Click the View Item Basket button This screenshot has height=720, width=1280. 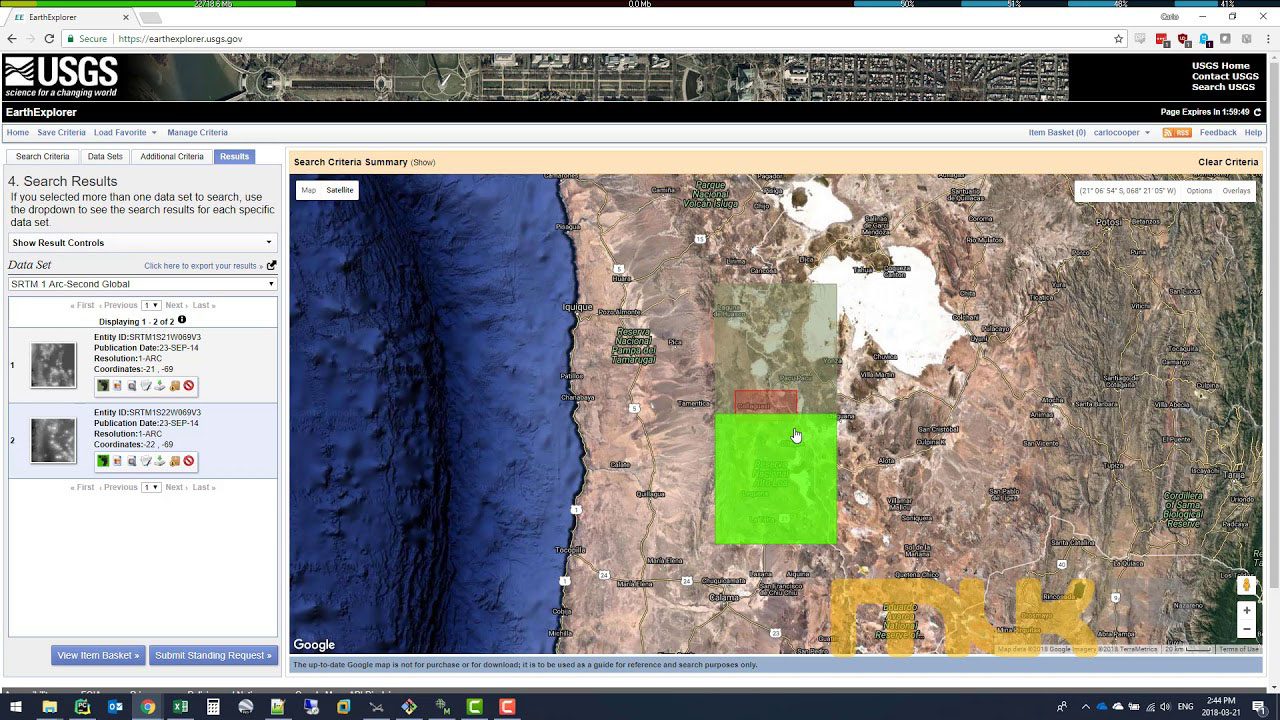[x=98, y=655]
